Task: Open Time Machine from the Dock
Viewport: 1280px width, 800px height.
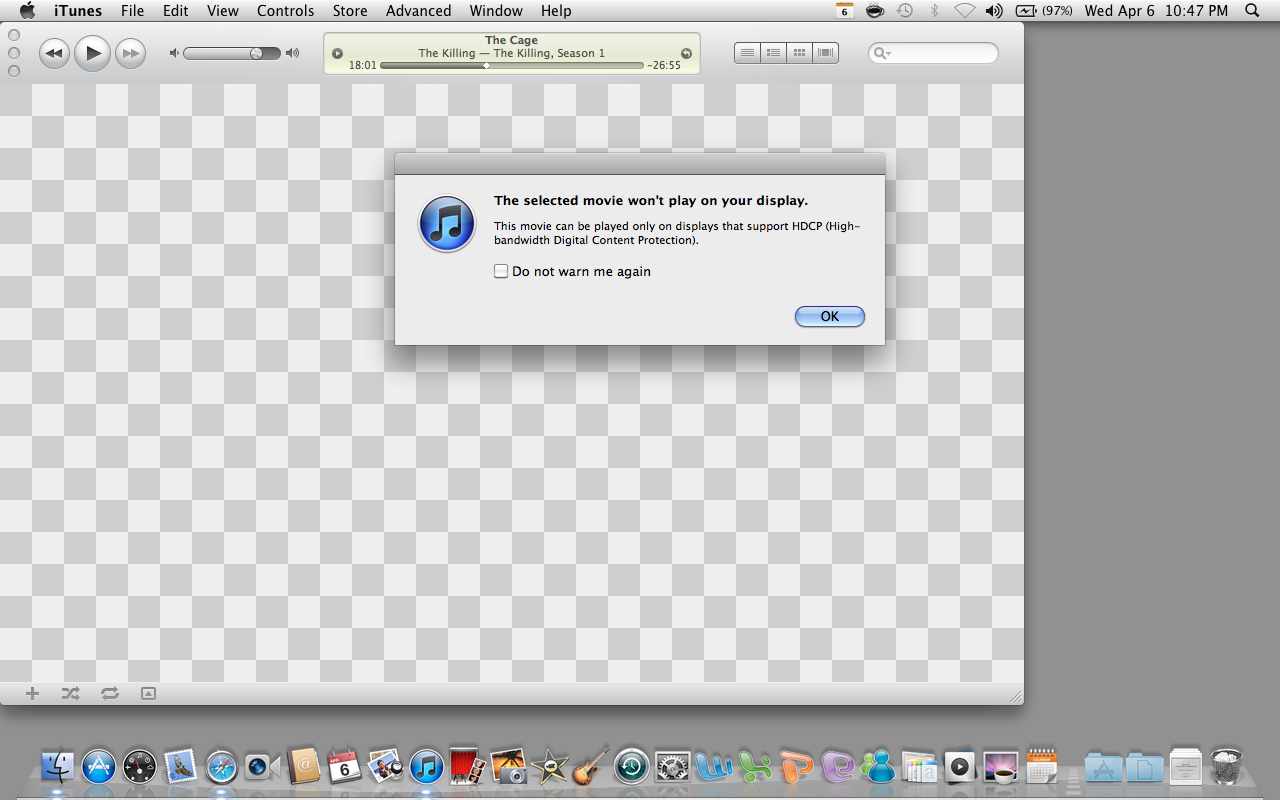Action: (632, 767)
